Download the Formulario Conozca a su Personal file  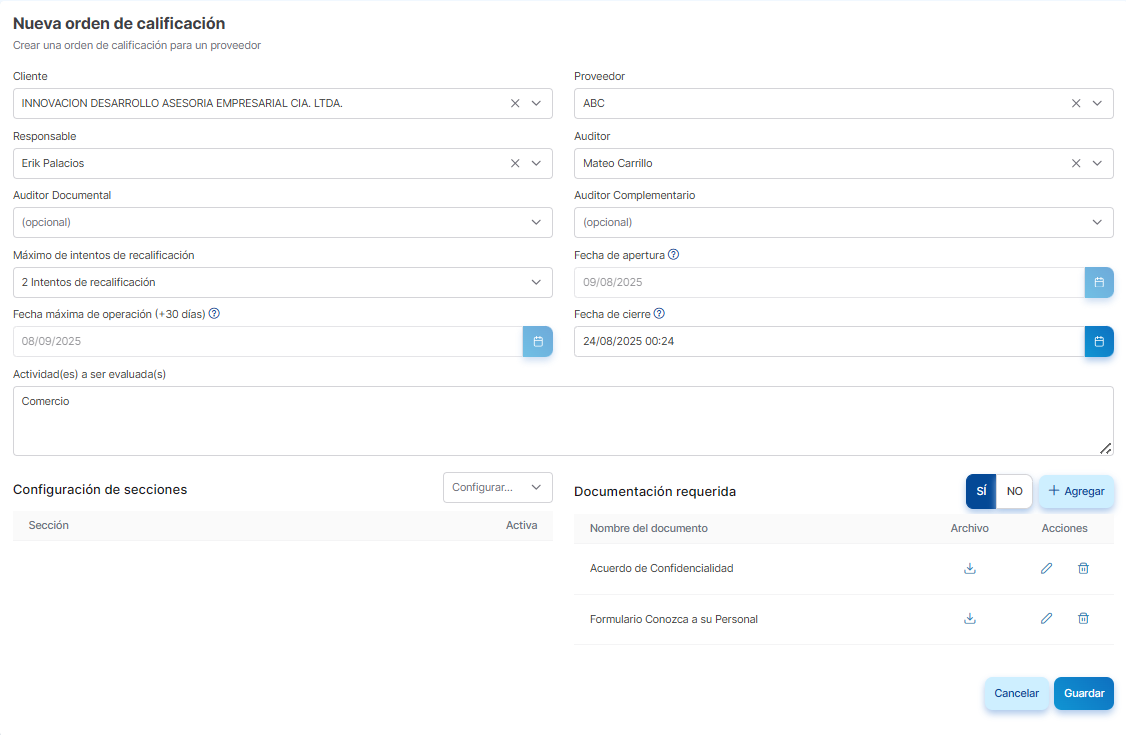point(969,618)
